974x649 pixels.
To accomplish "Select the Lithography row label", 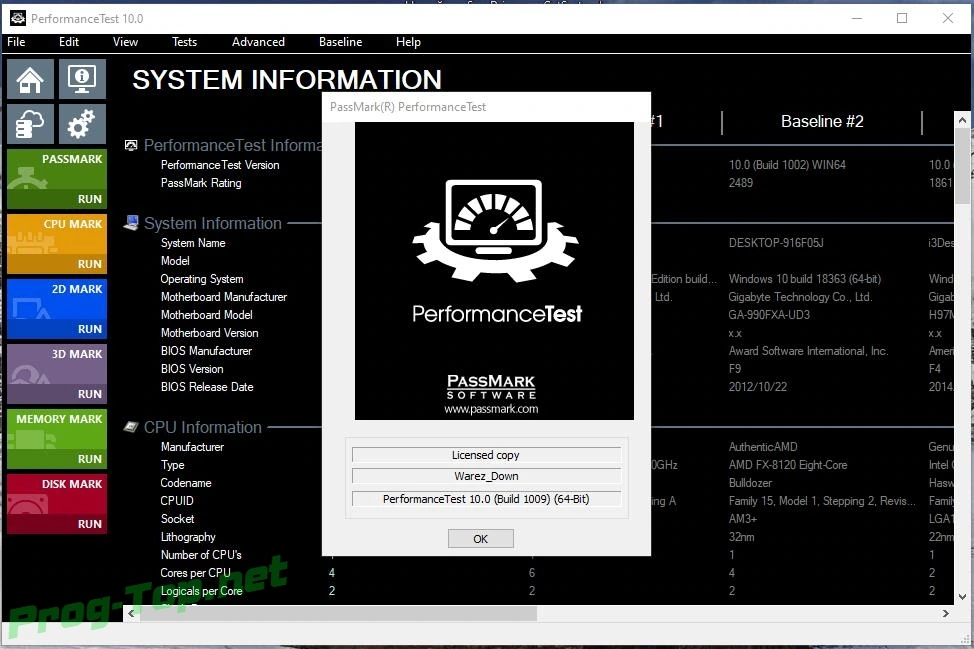I will tap(188, 537).
